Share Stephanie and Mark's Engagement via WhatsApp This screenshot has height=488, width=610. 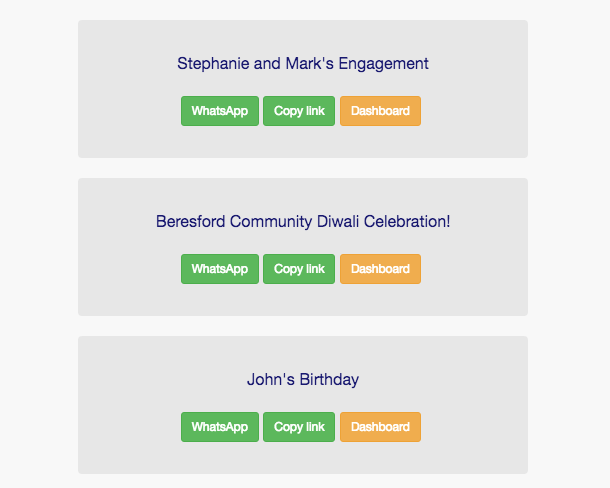(x=220, y=111)
